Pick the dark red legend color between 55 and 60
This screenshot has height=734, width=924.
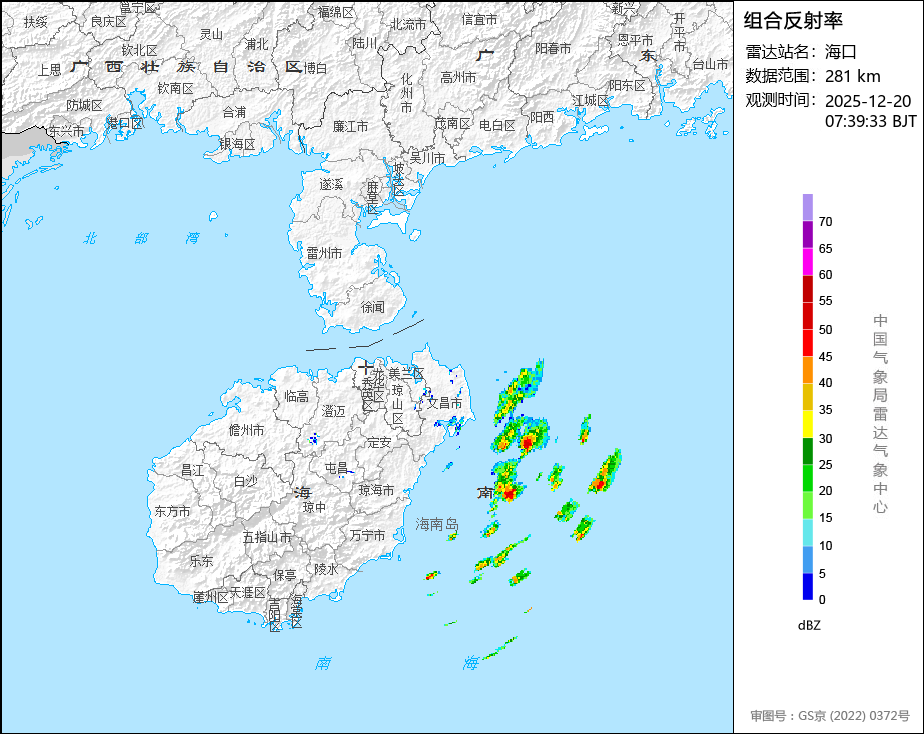point(807,289)
